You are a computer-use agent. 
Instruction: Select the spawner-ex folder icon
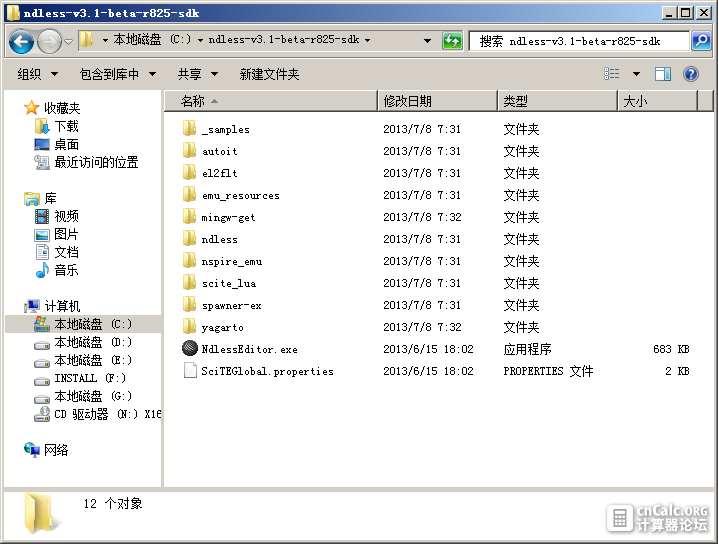tap(189, 304)
